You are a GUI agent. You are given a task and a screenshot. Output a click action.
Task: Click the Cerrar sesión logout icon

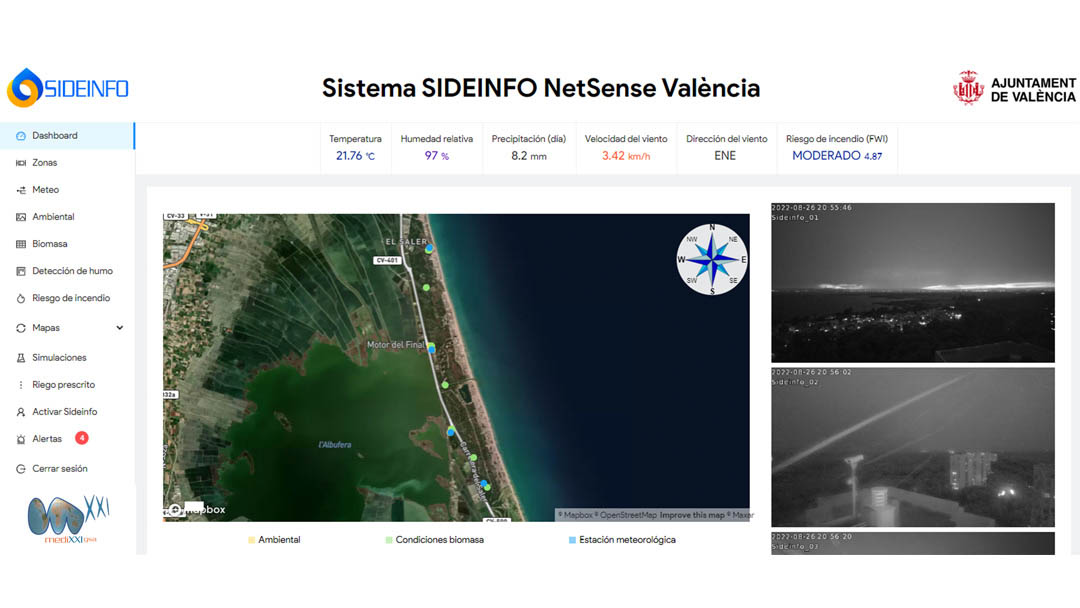click(x=21, y=469)
